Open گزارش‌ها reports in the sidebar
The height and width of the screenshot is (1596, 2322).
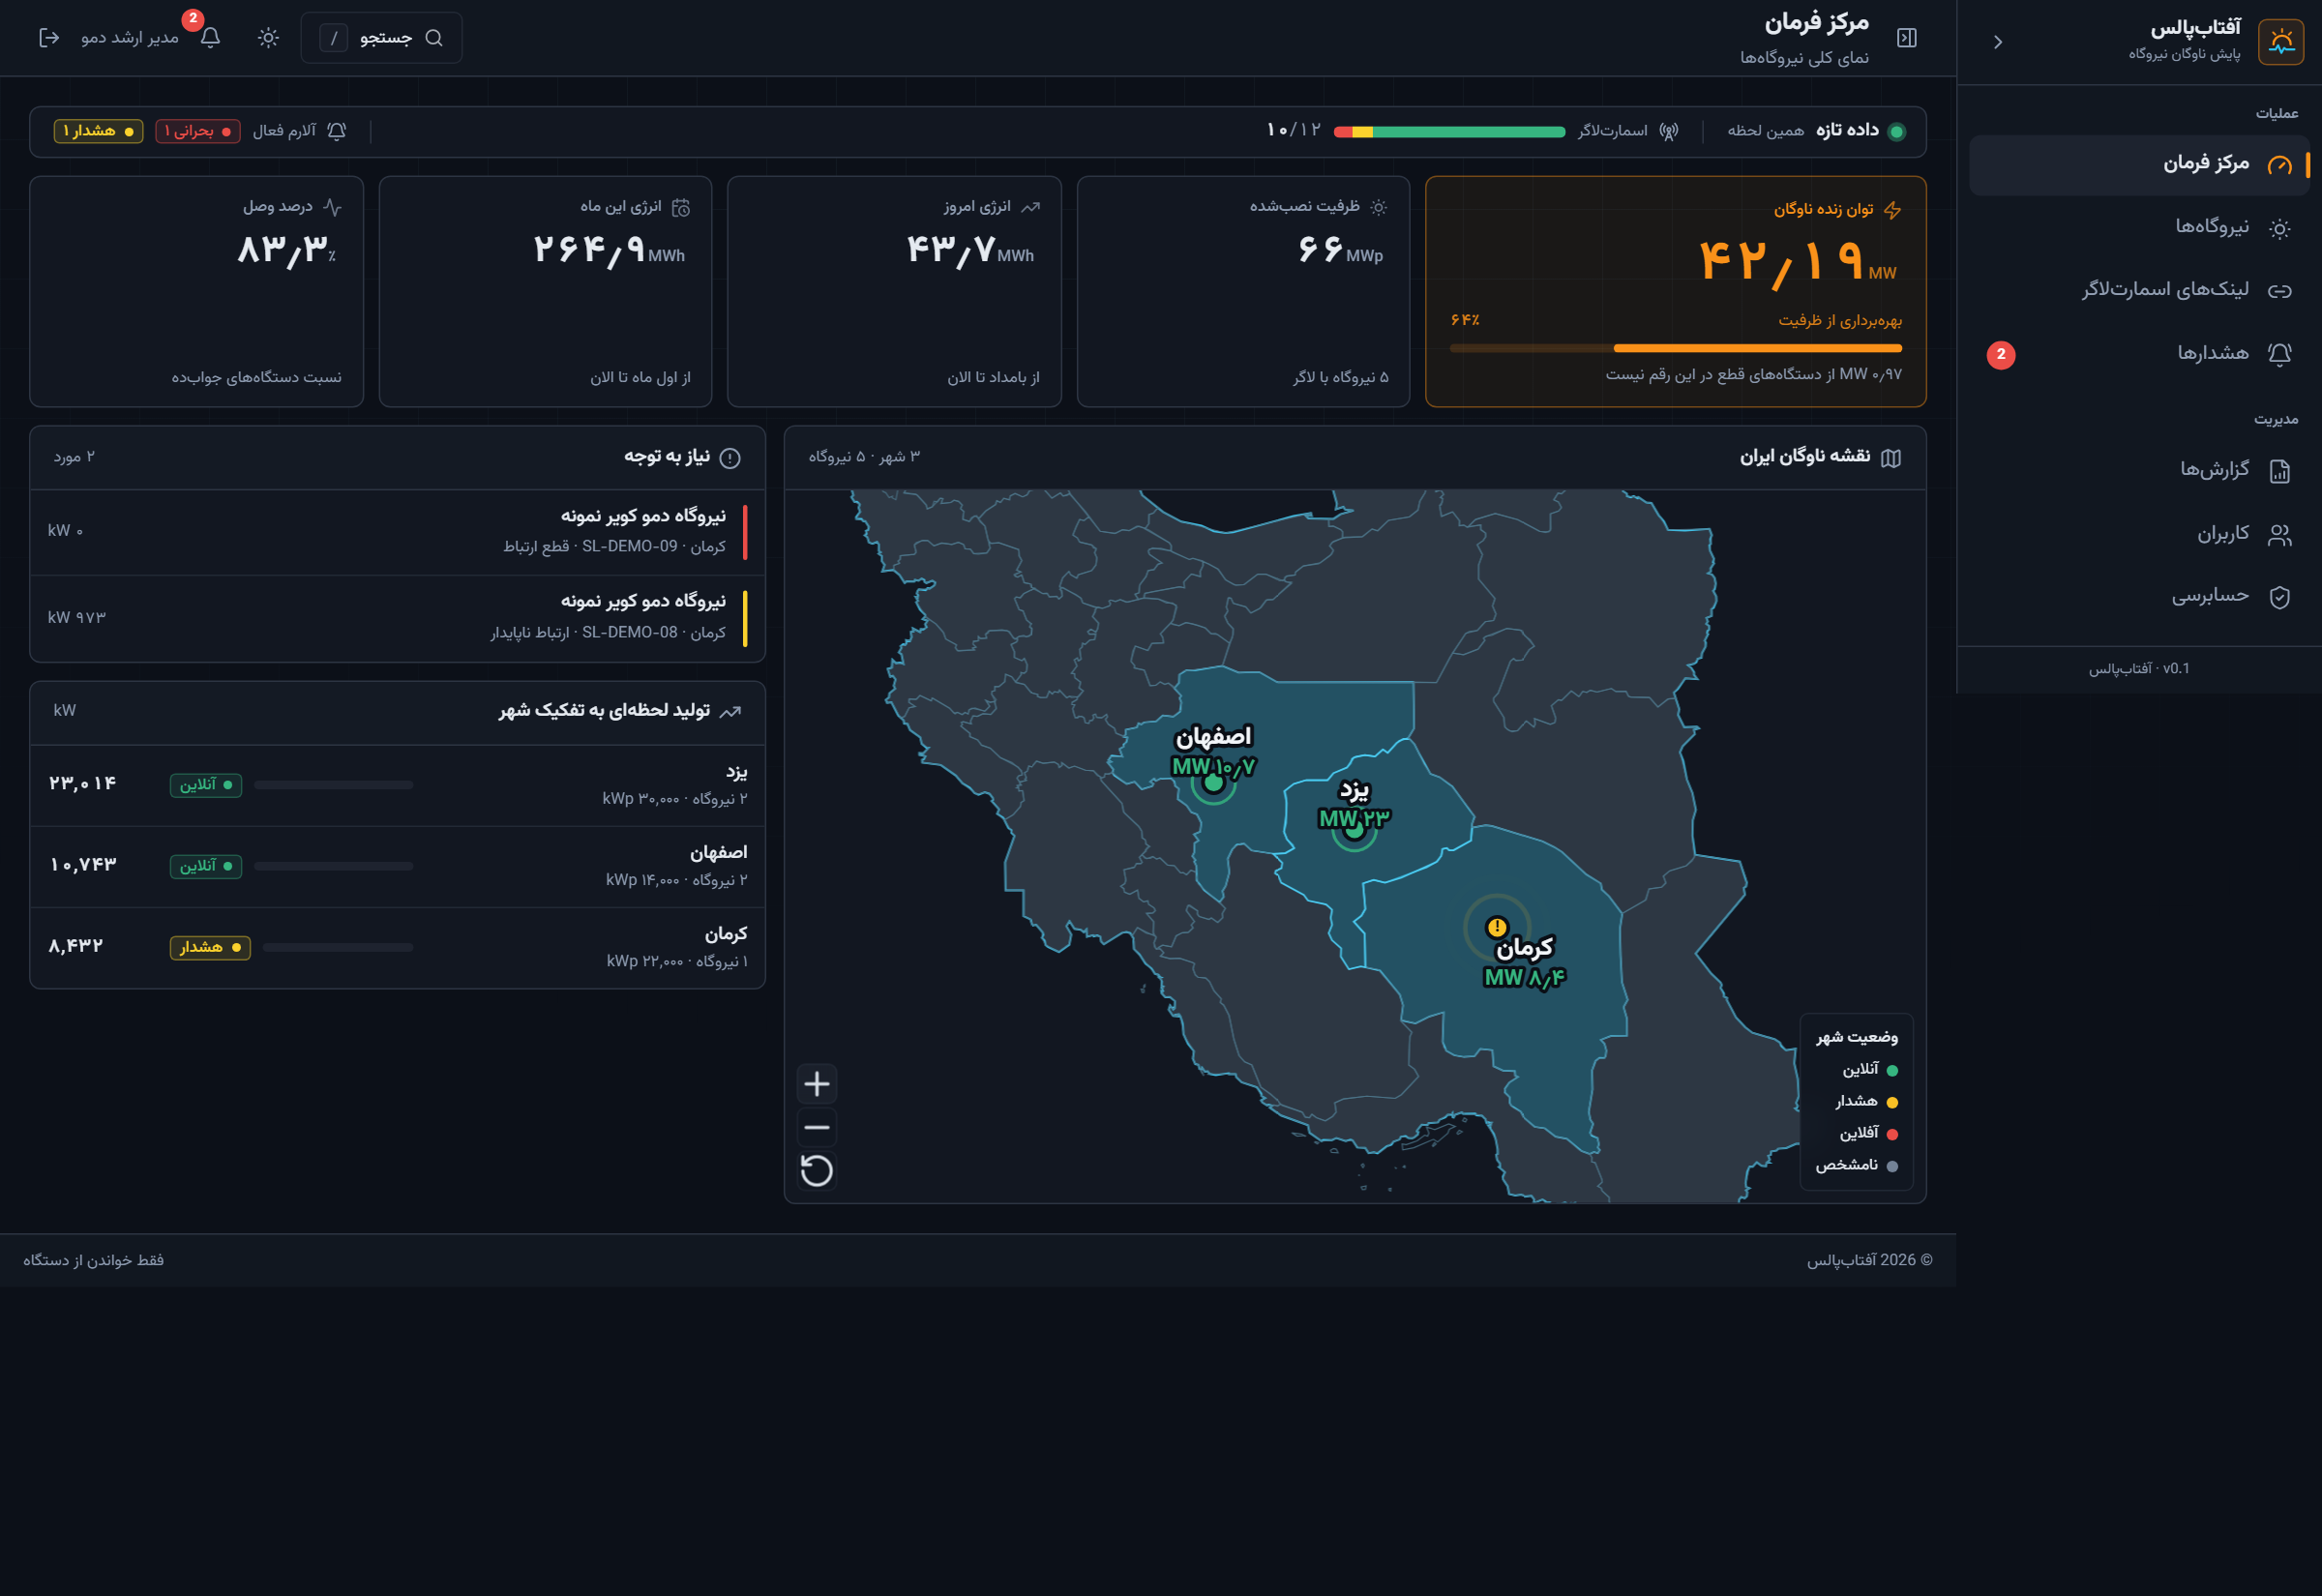tap(2140, 470)
